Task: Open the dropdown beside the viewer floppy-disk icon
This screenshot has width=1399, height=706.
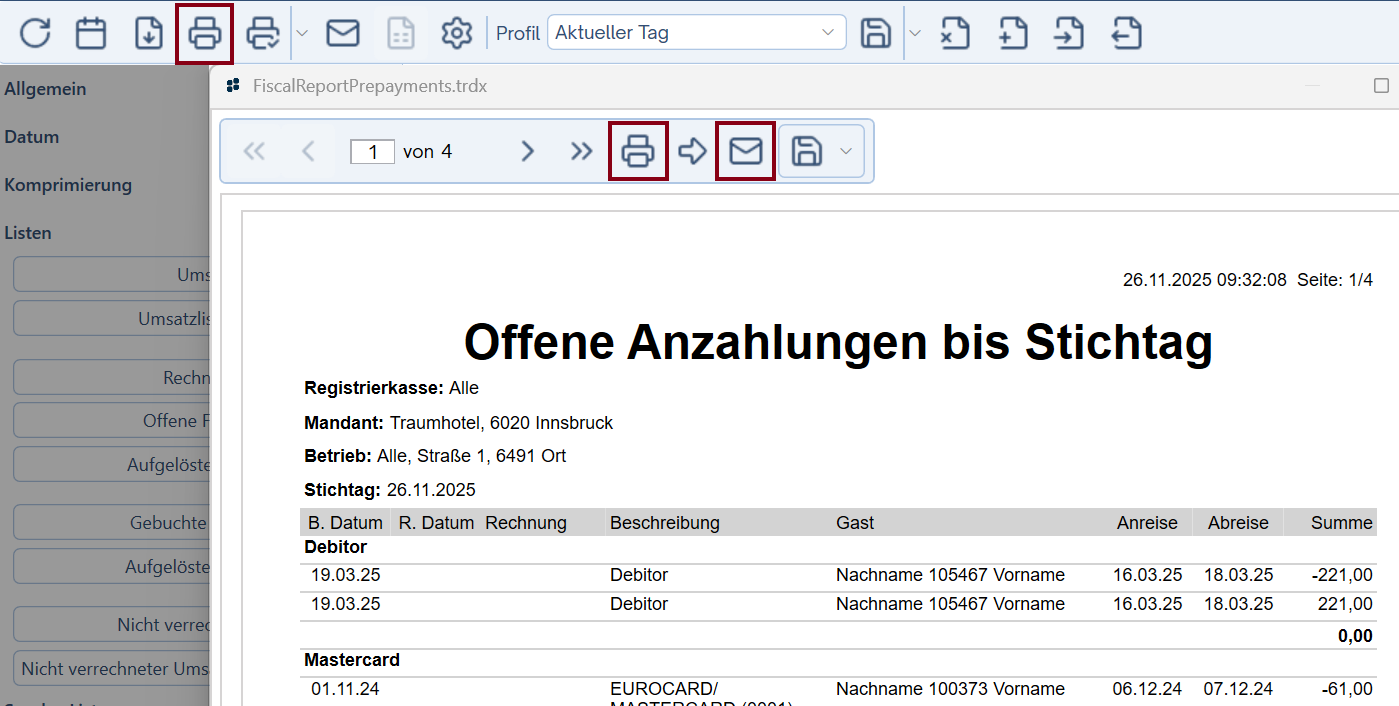Action: coord(846,151)
